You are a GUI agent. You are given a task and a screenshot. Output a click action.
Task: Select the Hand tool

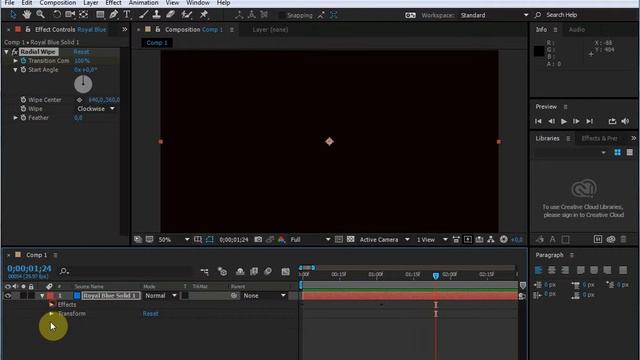click(27, 15)
